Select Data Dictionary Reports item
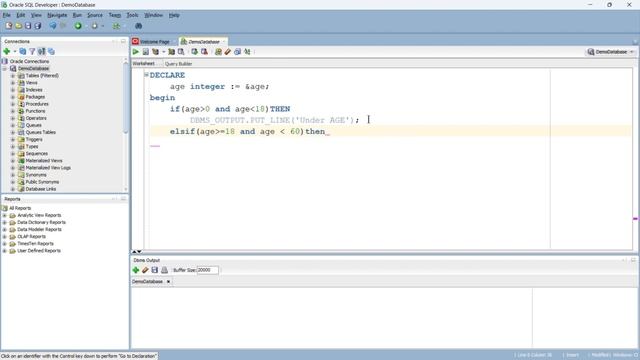Viewport: 640px width, 360px height. [41, 222]
